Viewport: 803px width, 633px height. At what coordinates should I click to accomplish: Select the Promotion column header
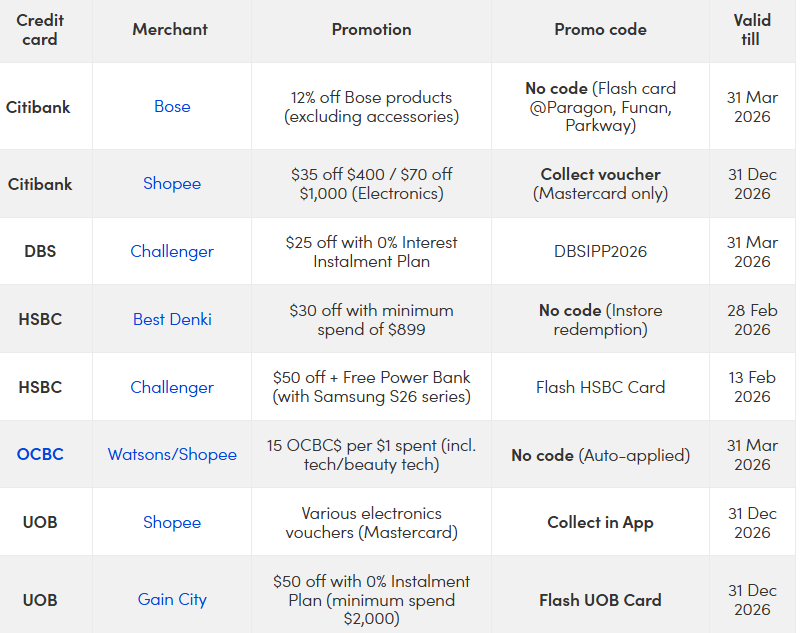click(371, 29)
